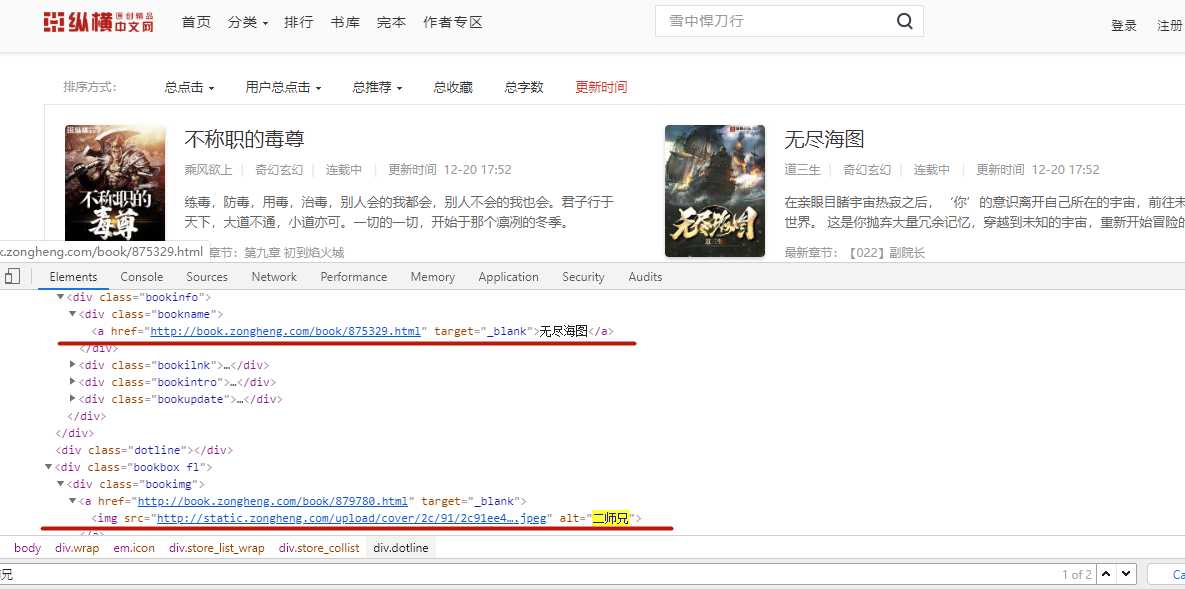Open the 不称职的毒尊 book title
This screenshot has height=590, width=1185.
point(244,139)
